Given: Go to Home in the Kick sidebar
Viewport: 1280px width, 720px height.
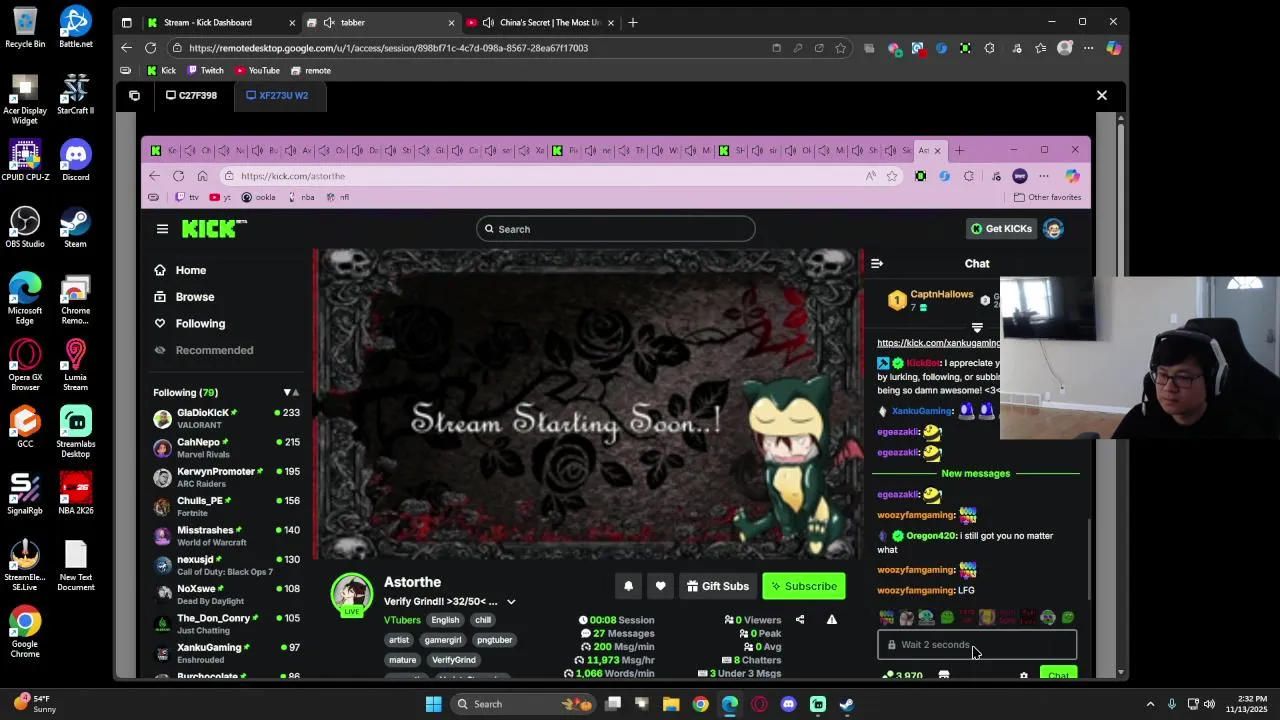Looking at the screenshot, I should 191,271.
